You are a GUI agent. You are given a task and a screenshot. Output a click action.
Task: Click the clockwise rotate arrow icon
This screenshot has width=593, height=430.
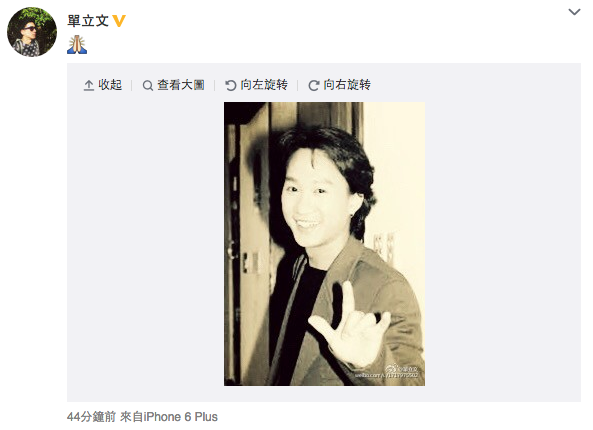coord(314,85)
